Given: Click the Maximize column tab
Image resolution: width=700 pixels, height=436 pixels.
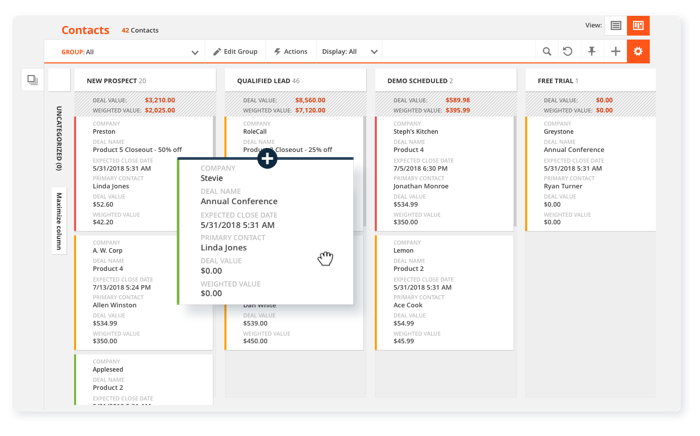Looking at the screenshot, I should pyautogui.click(x=59, y=221).
